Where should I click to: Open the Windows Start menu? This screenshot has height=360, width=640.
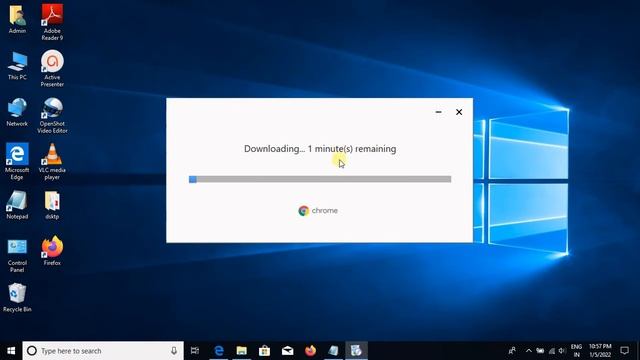11,351
